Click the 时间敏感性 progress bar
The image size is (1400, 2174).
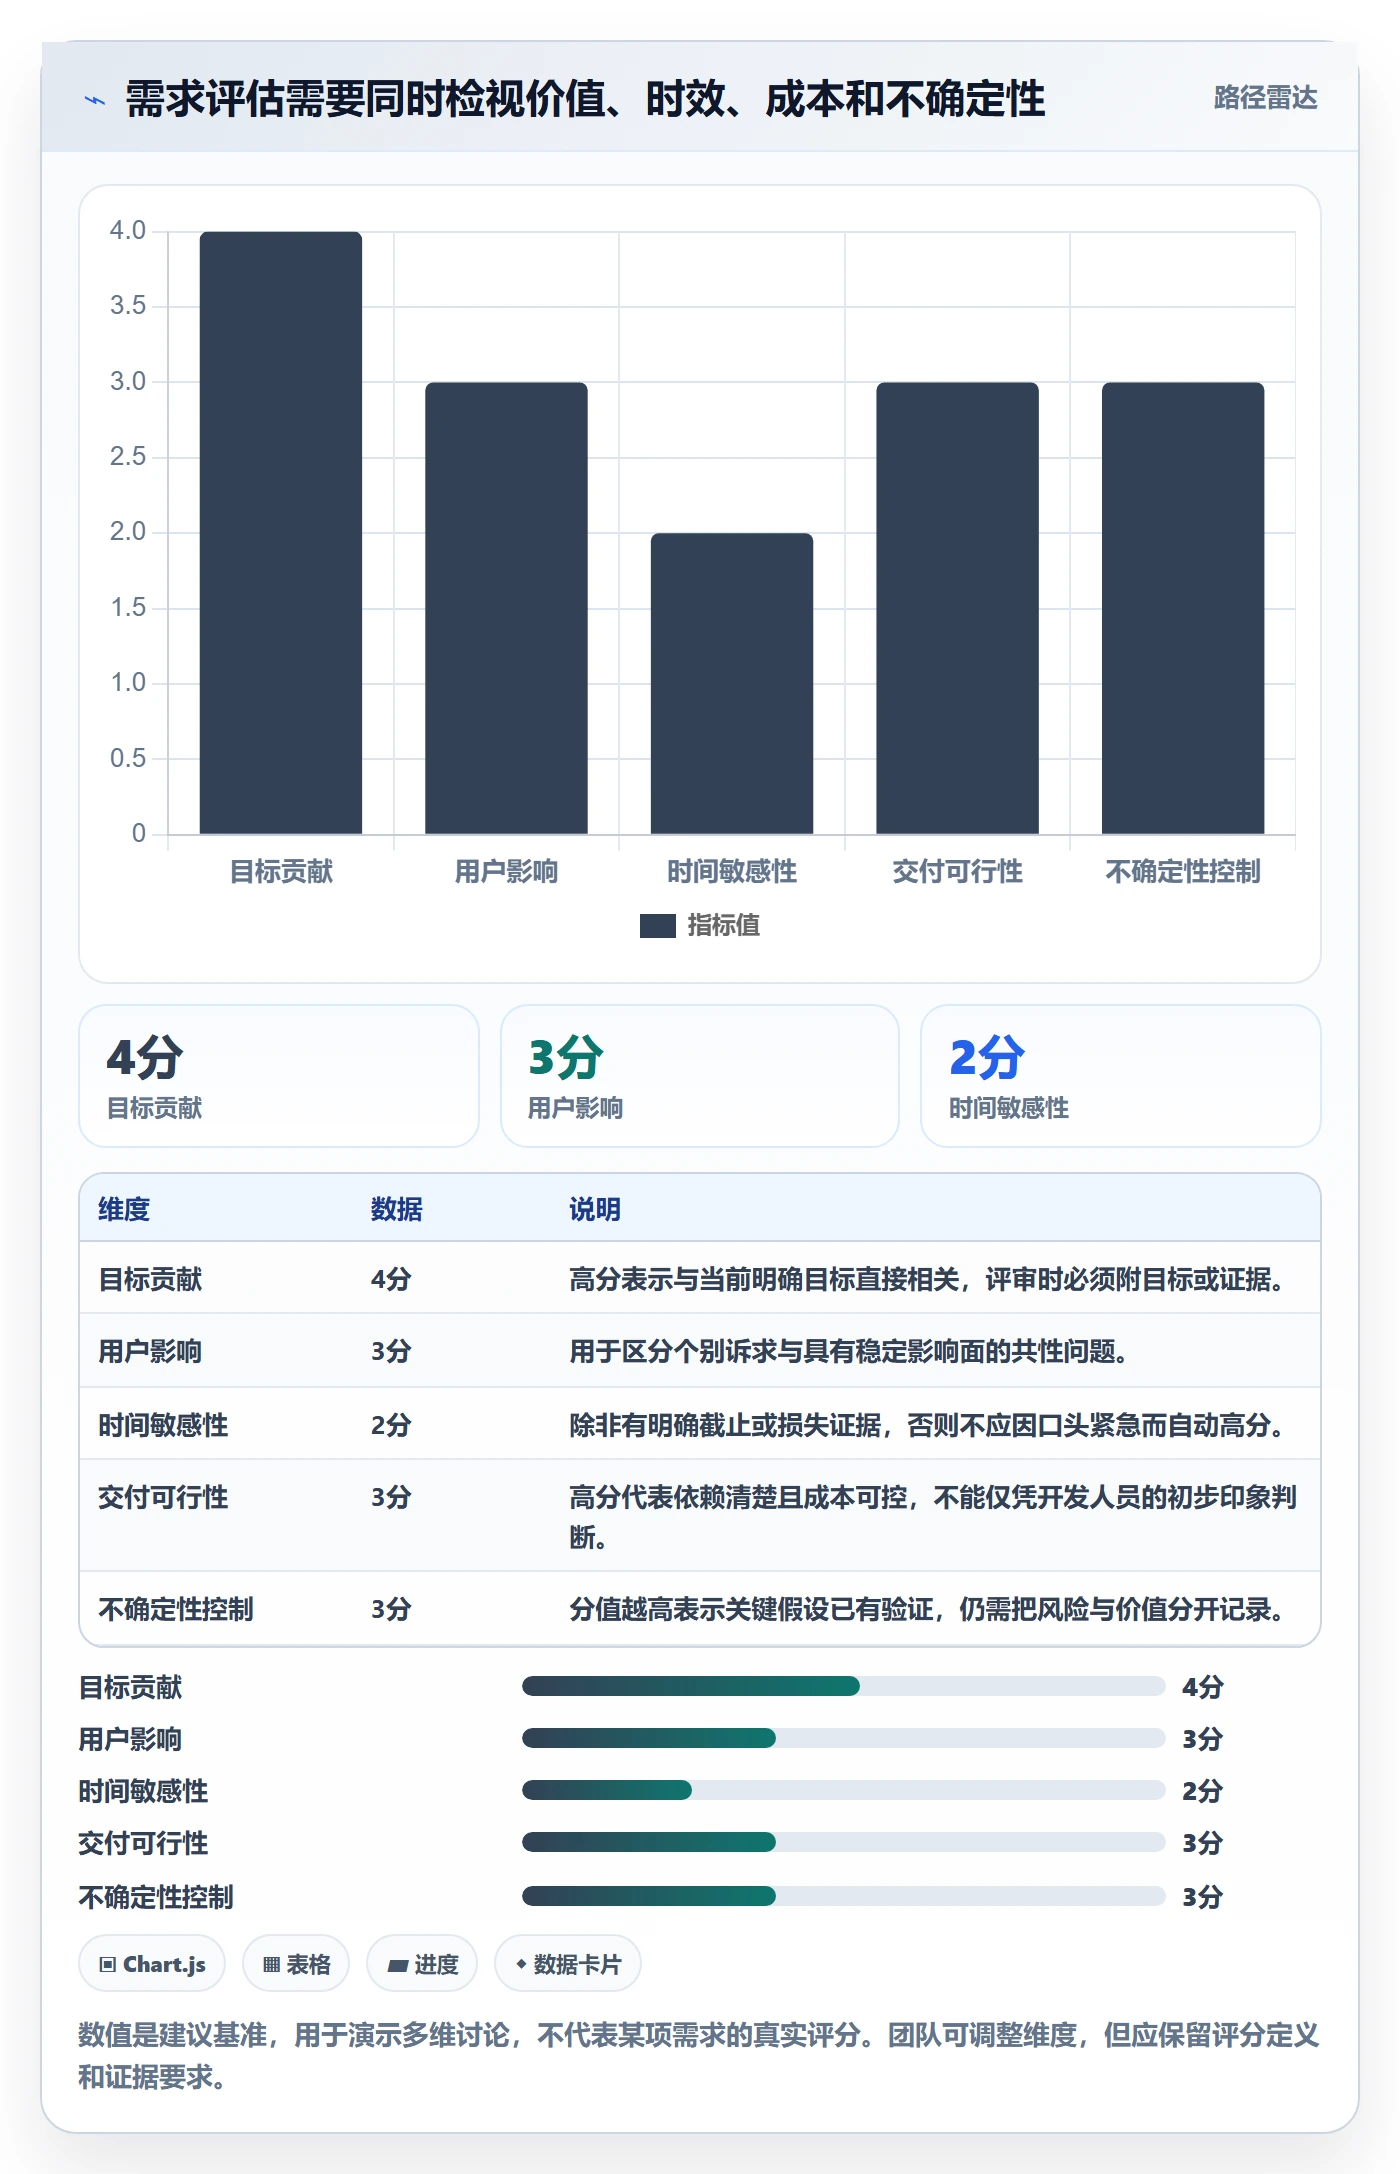pos(843,1790)
